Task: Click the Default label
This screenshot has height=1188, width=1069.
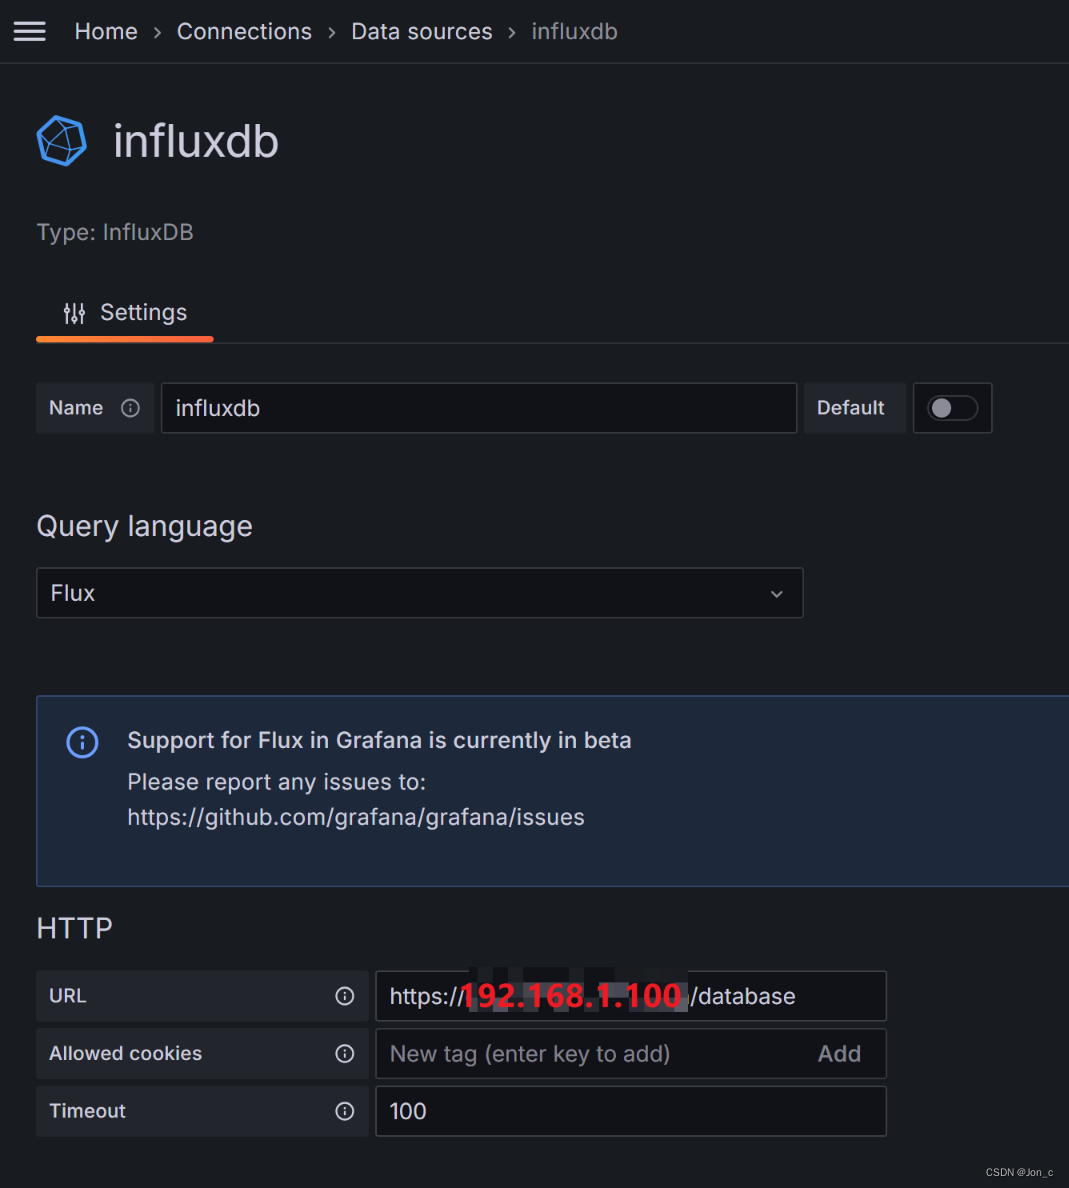Action: pos(850,408)
